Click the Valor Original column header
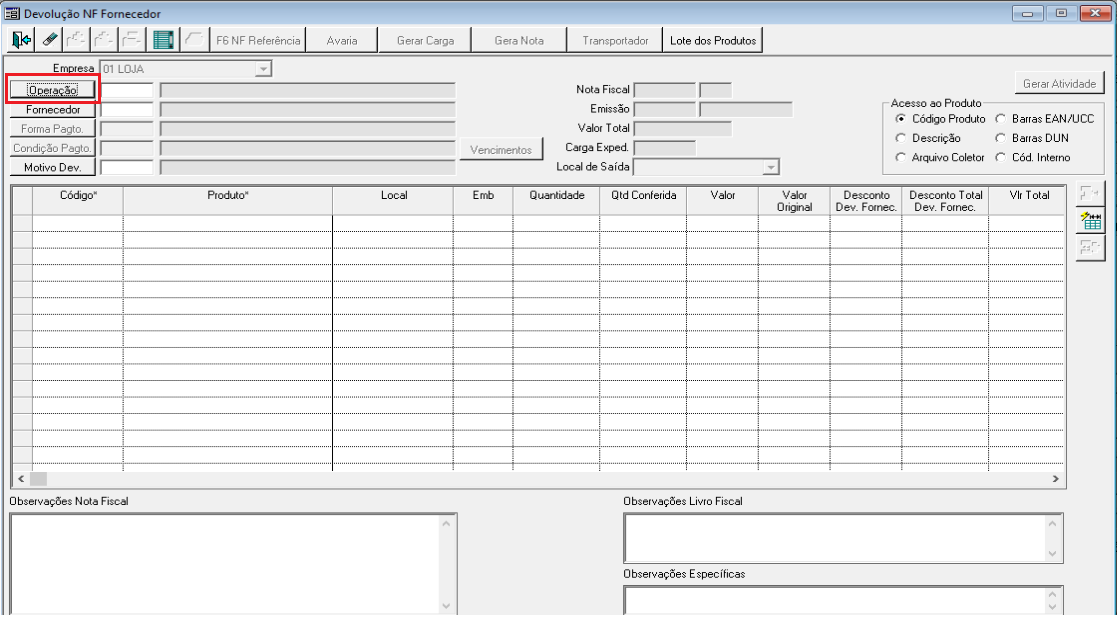 (x=794, y=201)
